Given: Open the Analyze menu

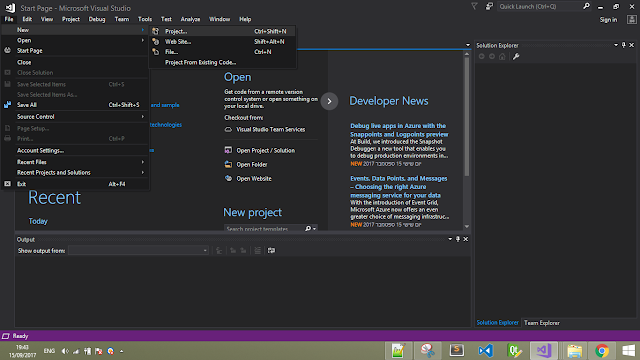Looking at the screenshot, I should (190, 19).
